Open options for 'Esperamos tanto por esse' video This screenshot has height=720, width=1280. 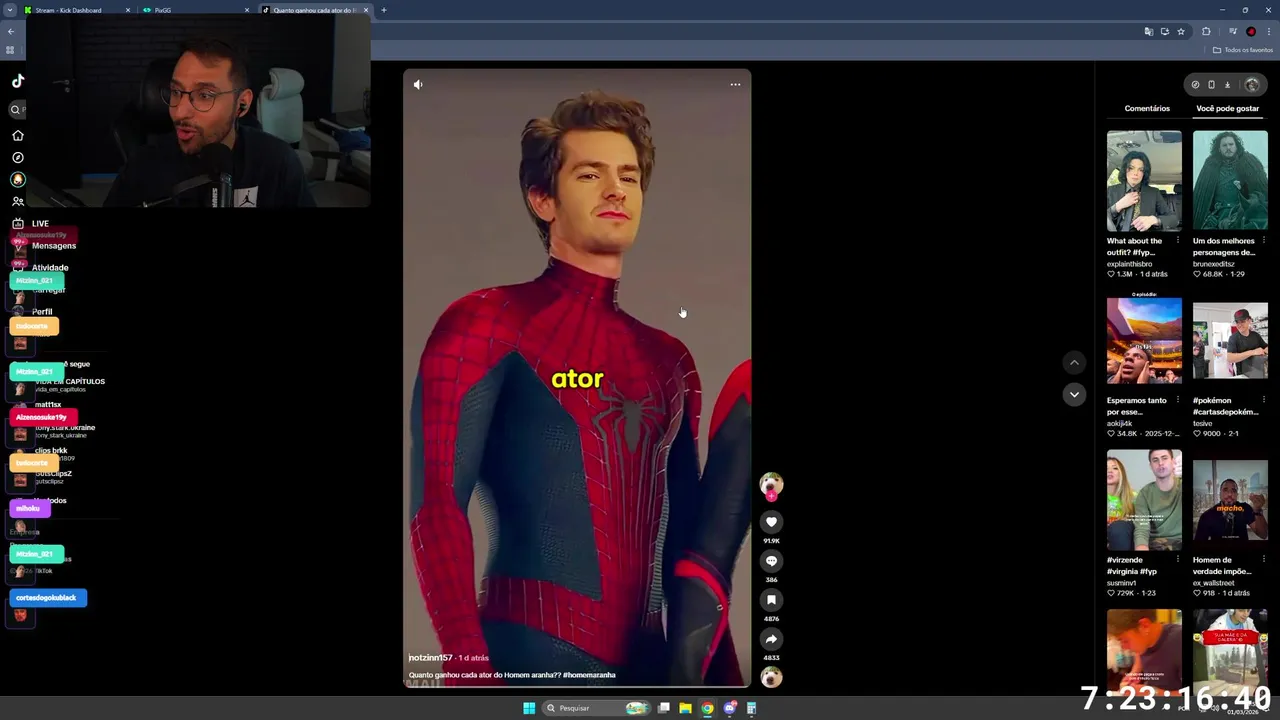pyautogui.click(x=1178, y=400)
